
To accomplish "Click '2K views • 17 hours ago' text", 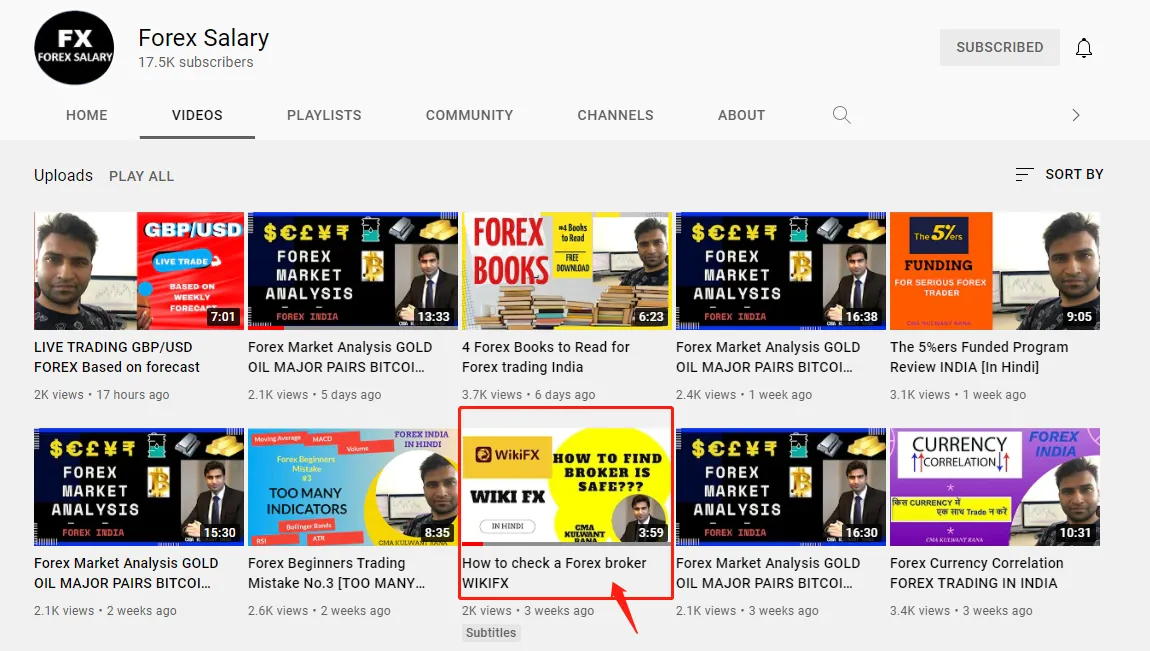I will pyautogui.click(x=101, y=394).
